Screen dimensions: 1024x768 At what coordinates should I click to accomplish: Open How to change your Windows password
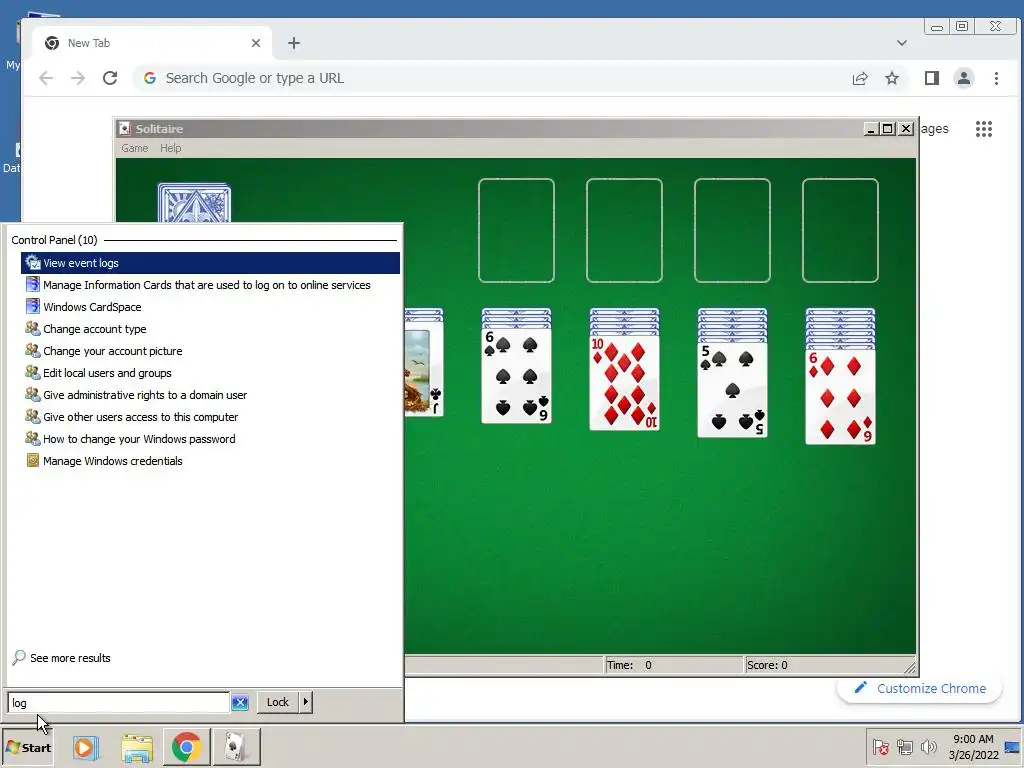(210, 439)
